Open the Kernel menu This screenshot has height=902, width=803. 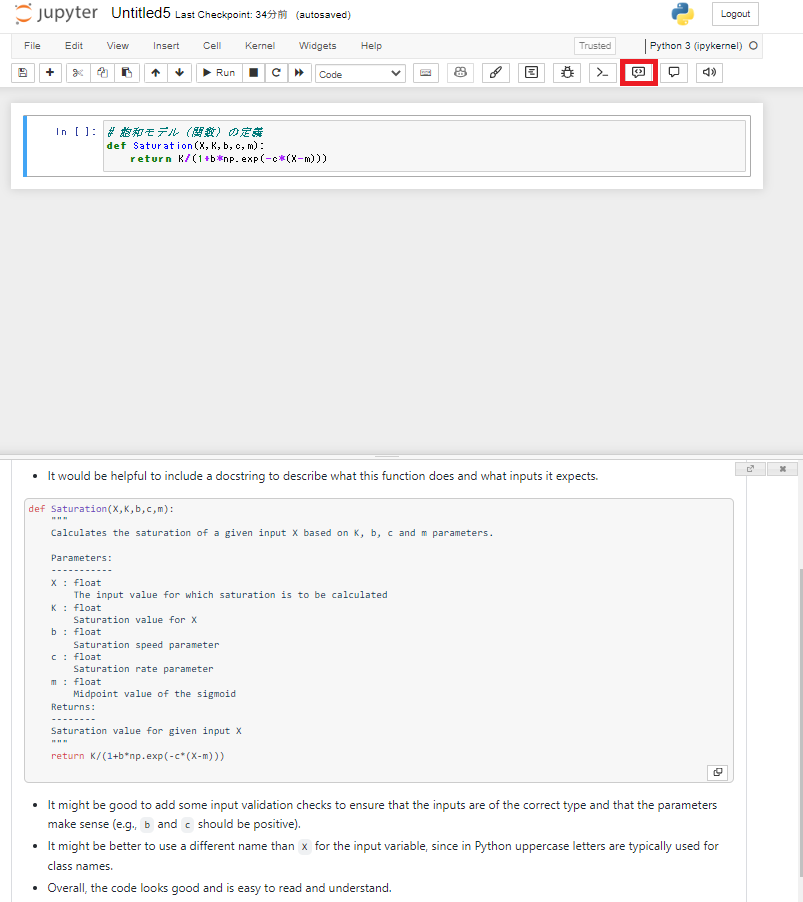pos(259,46)
